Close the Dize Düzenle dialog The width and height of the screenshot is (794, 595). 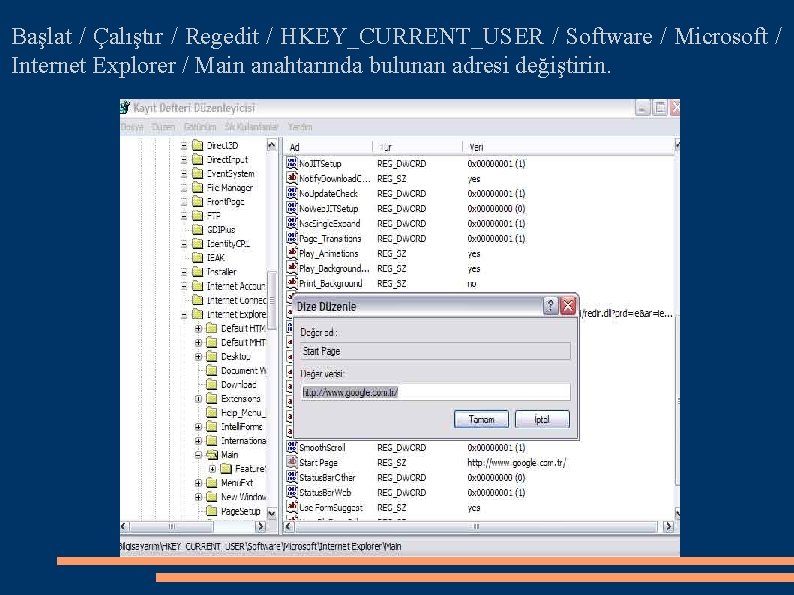pos(568,306)
